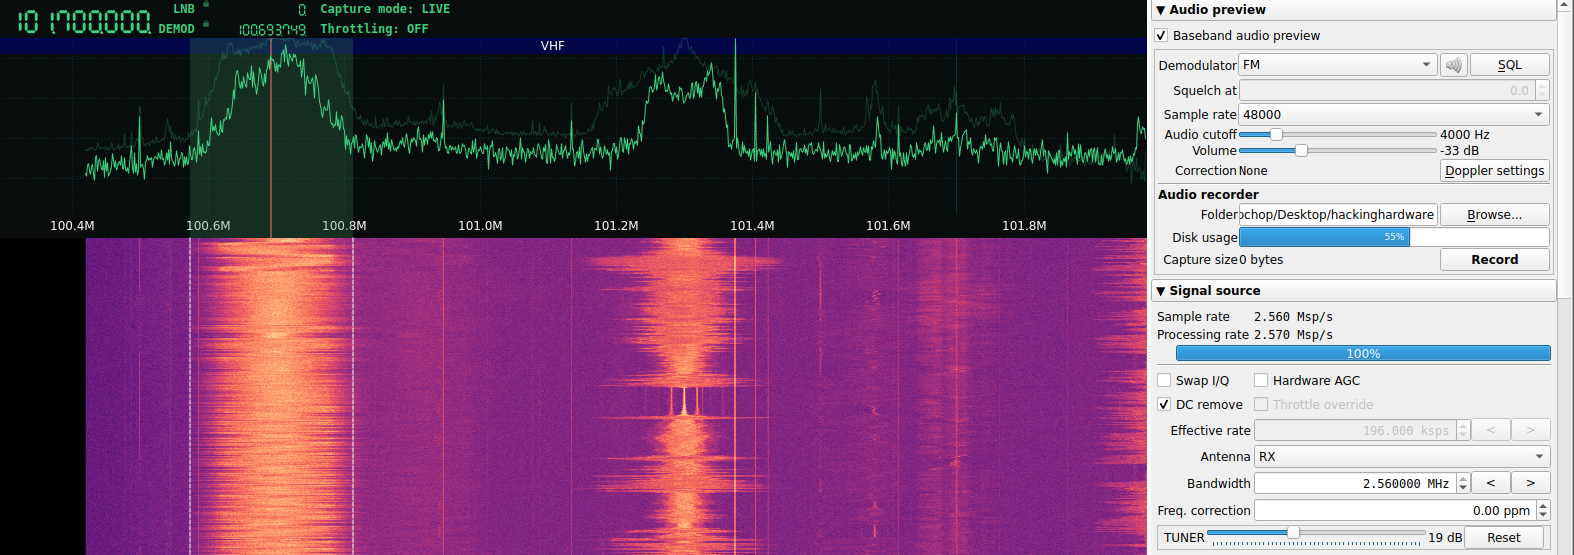Click the Freq. correction stepper arrows
The width and height of the screenshot is (1574, 555).
point(1542,510)
